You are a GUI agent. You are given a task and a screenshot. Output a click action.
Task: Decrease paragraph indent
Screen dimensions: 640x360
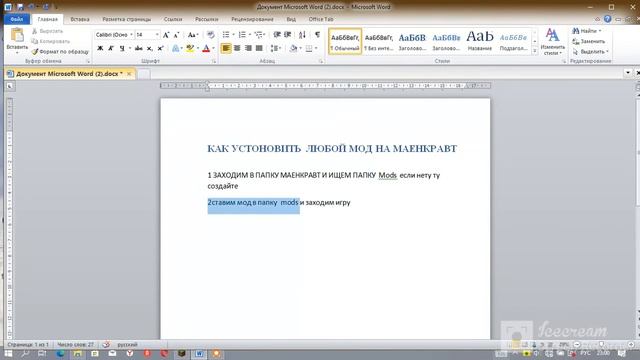tap(277, 35)
